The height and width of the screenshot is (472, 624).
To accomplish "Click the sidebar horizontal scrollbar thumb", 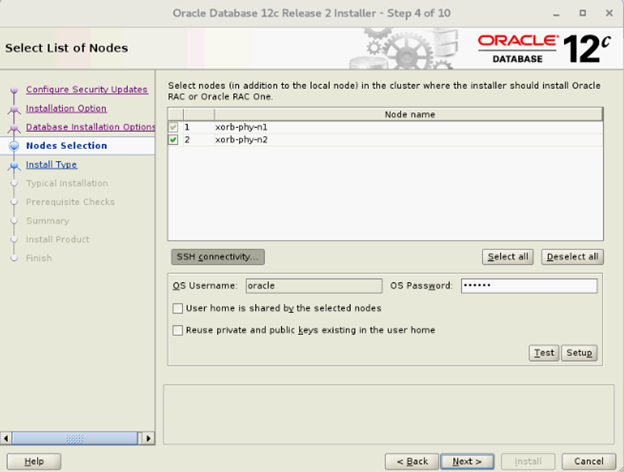I will click(x=74, y=439).
